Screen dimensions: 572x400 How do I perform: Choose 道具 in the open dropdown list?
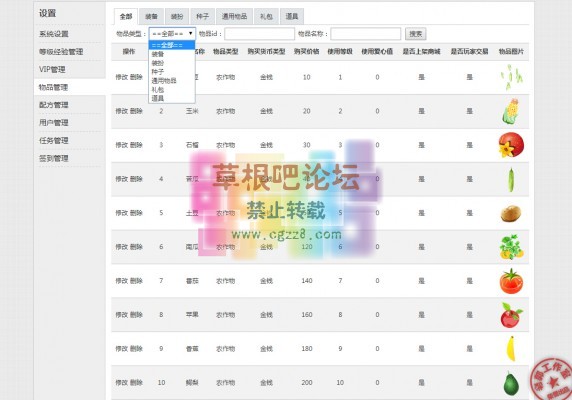click(x=172, y=98)
